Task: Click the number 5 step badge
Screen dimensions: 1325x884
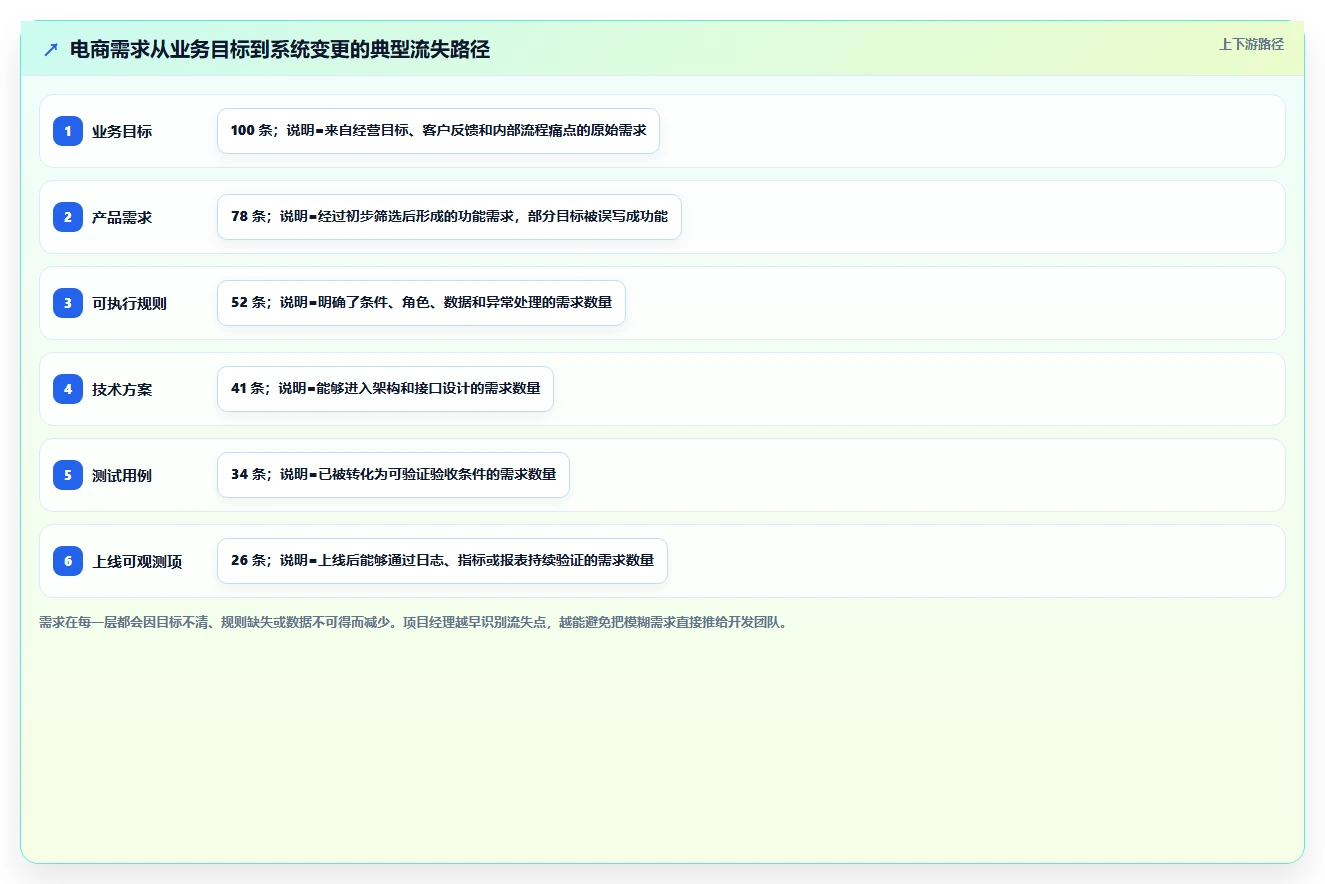Action: [68, 475]
